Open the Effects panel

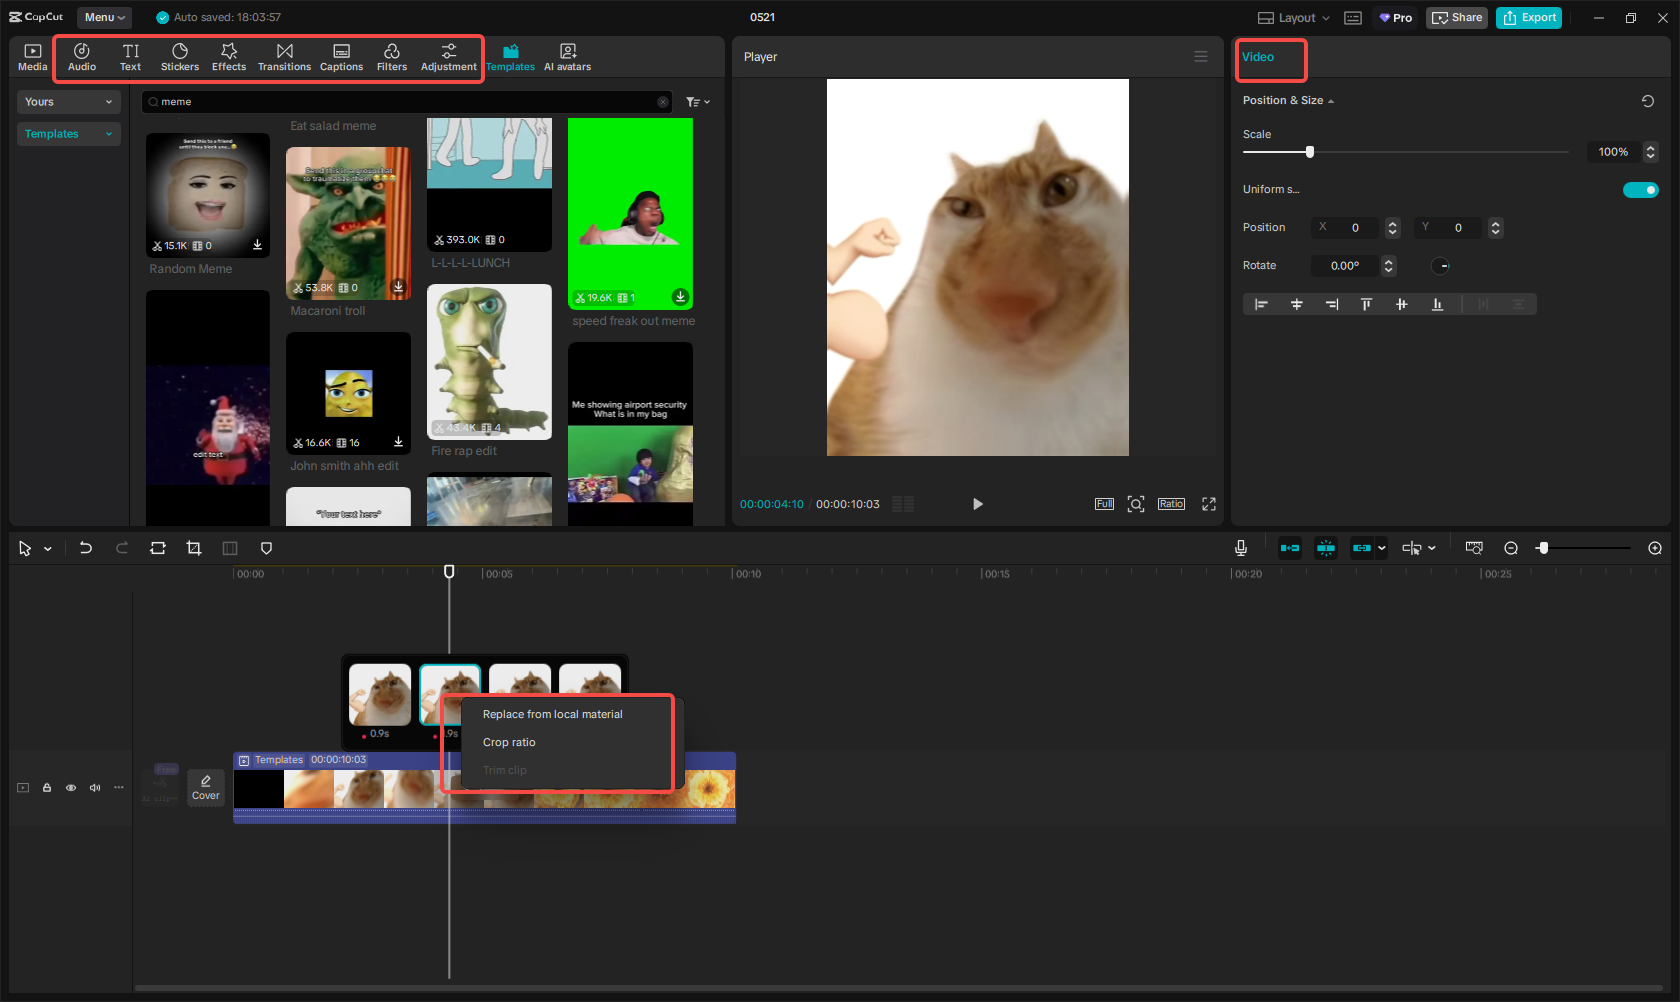[x=229, y=57]
